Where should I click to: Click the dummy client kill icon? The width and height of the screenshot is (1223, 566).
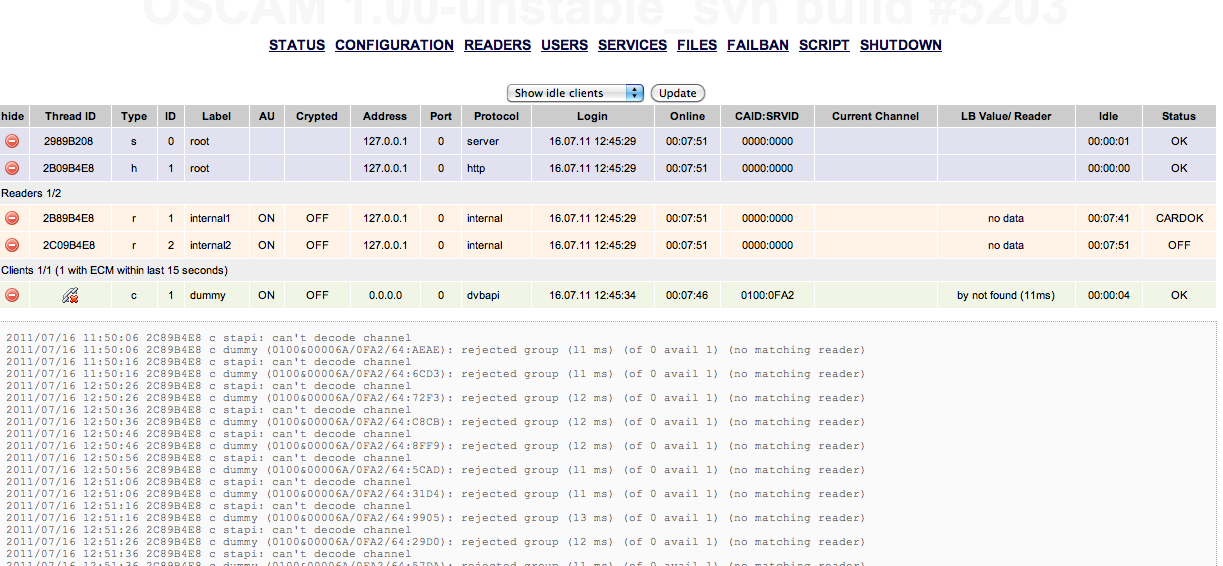pyautogui.click(x=70, y=295)
